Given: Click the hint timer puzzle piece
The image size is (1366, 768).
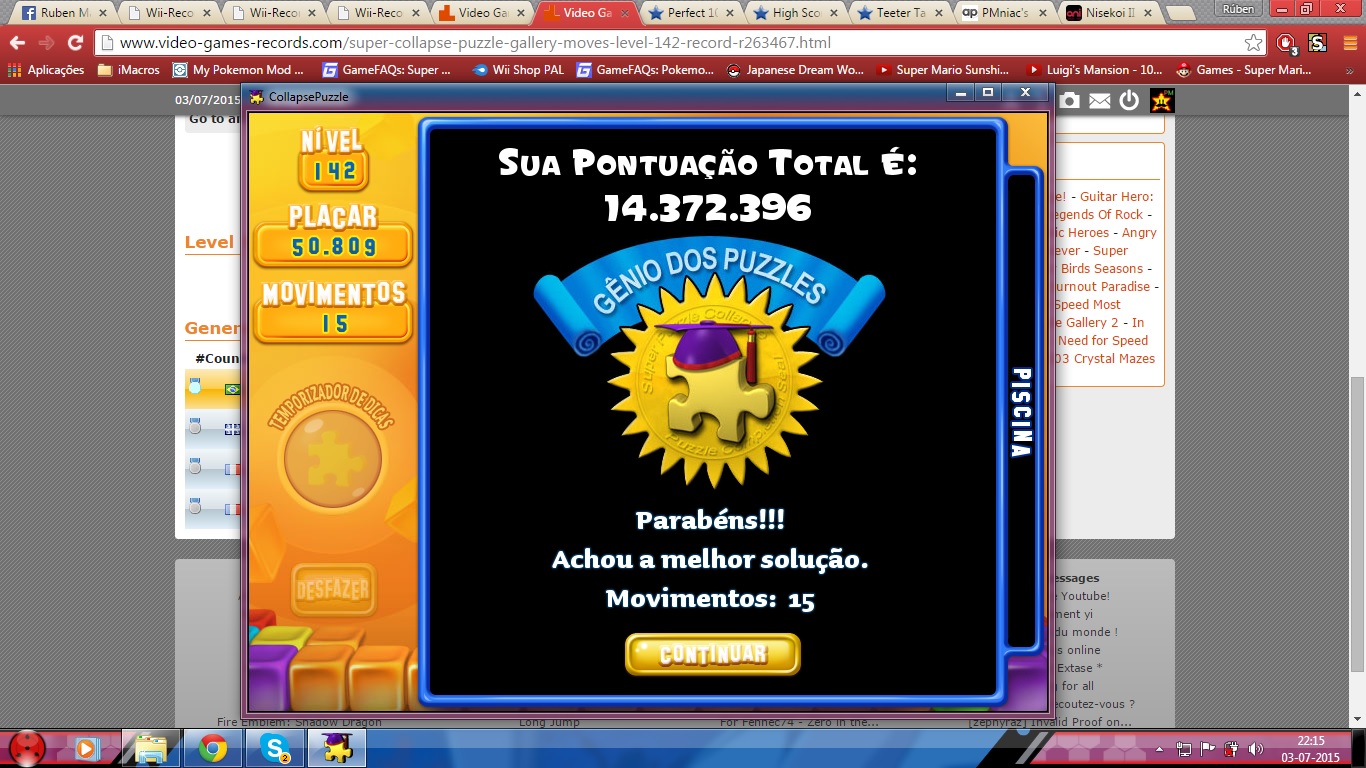Looking at the screenshot, I should click(333, 459).
